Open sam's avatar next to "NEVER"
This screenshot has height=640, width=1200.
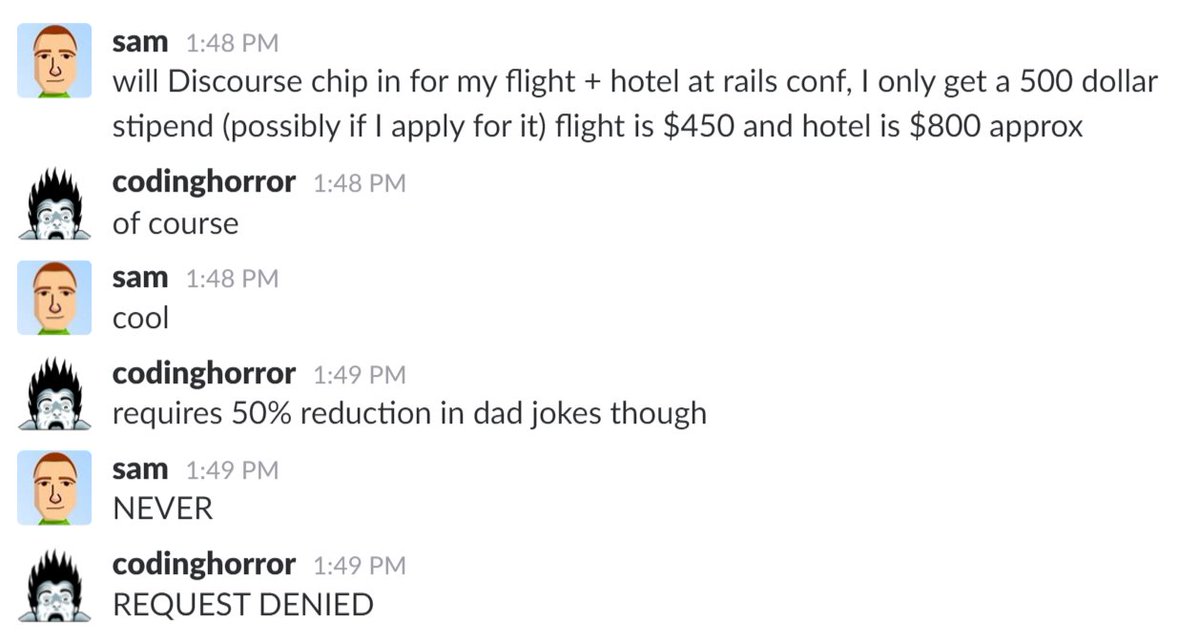[x=54, y=488]
